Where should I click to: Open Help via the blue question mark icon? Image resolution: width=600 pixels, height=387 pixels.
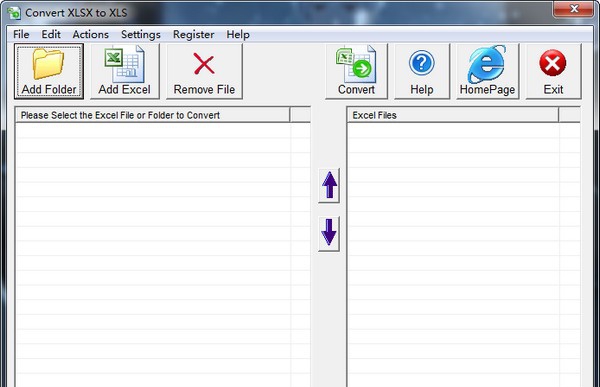click(422, 71)
